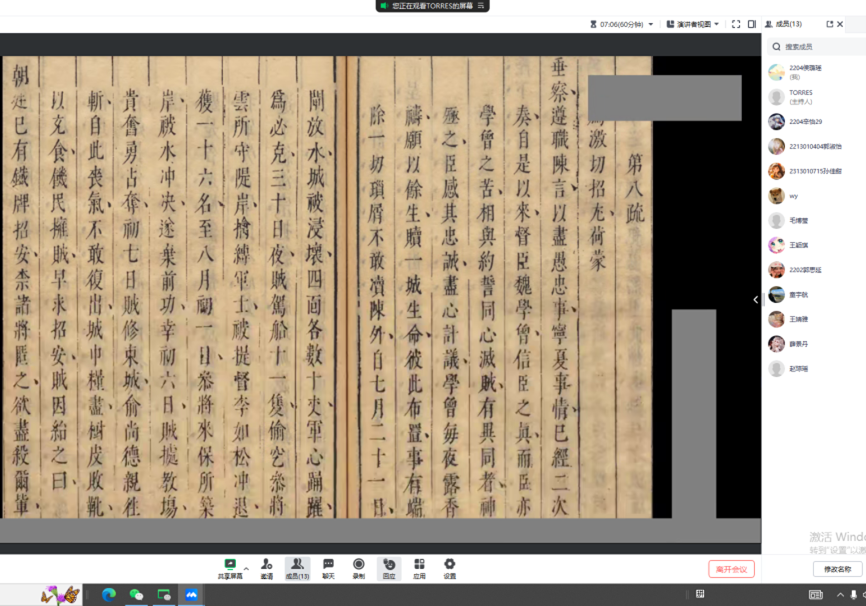
Task: Open the Apps (应用) icon
Action: [419, 567]
